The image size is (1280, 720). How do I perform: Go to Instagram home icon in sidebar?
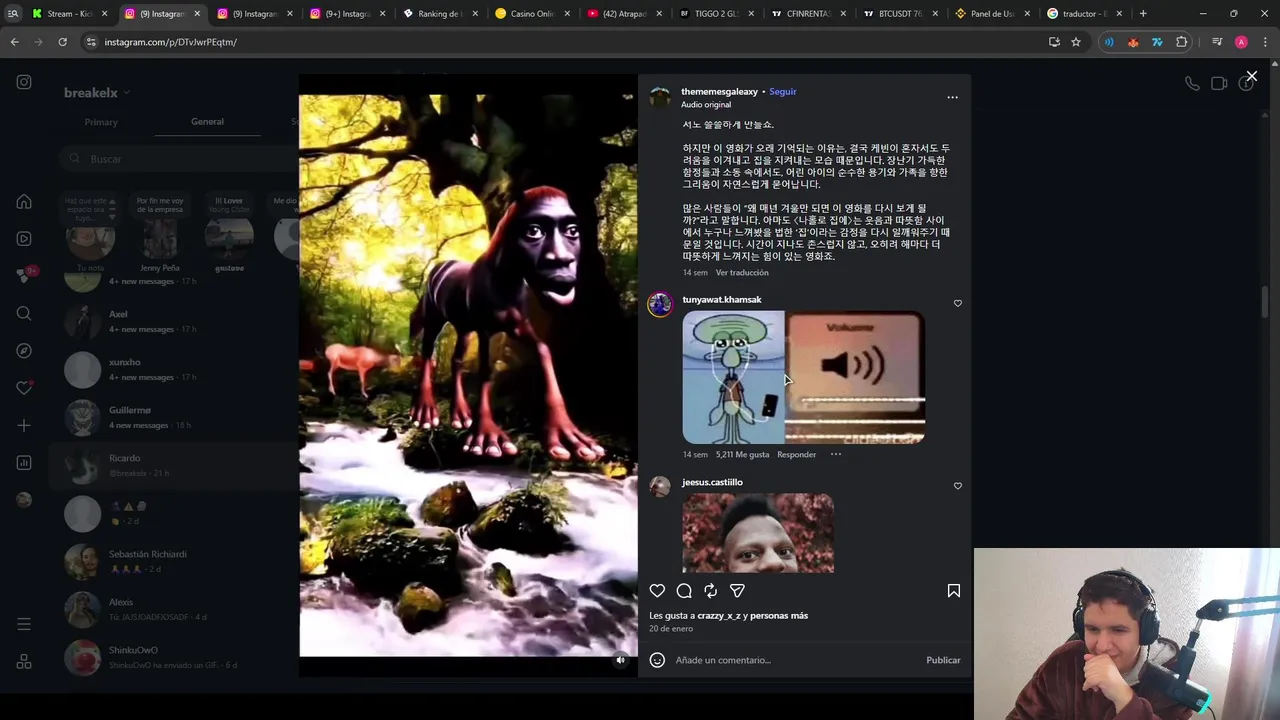click(24, 201)
